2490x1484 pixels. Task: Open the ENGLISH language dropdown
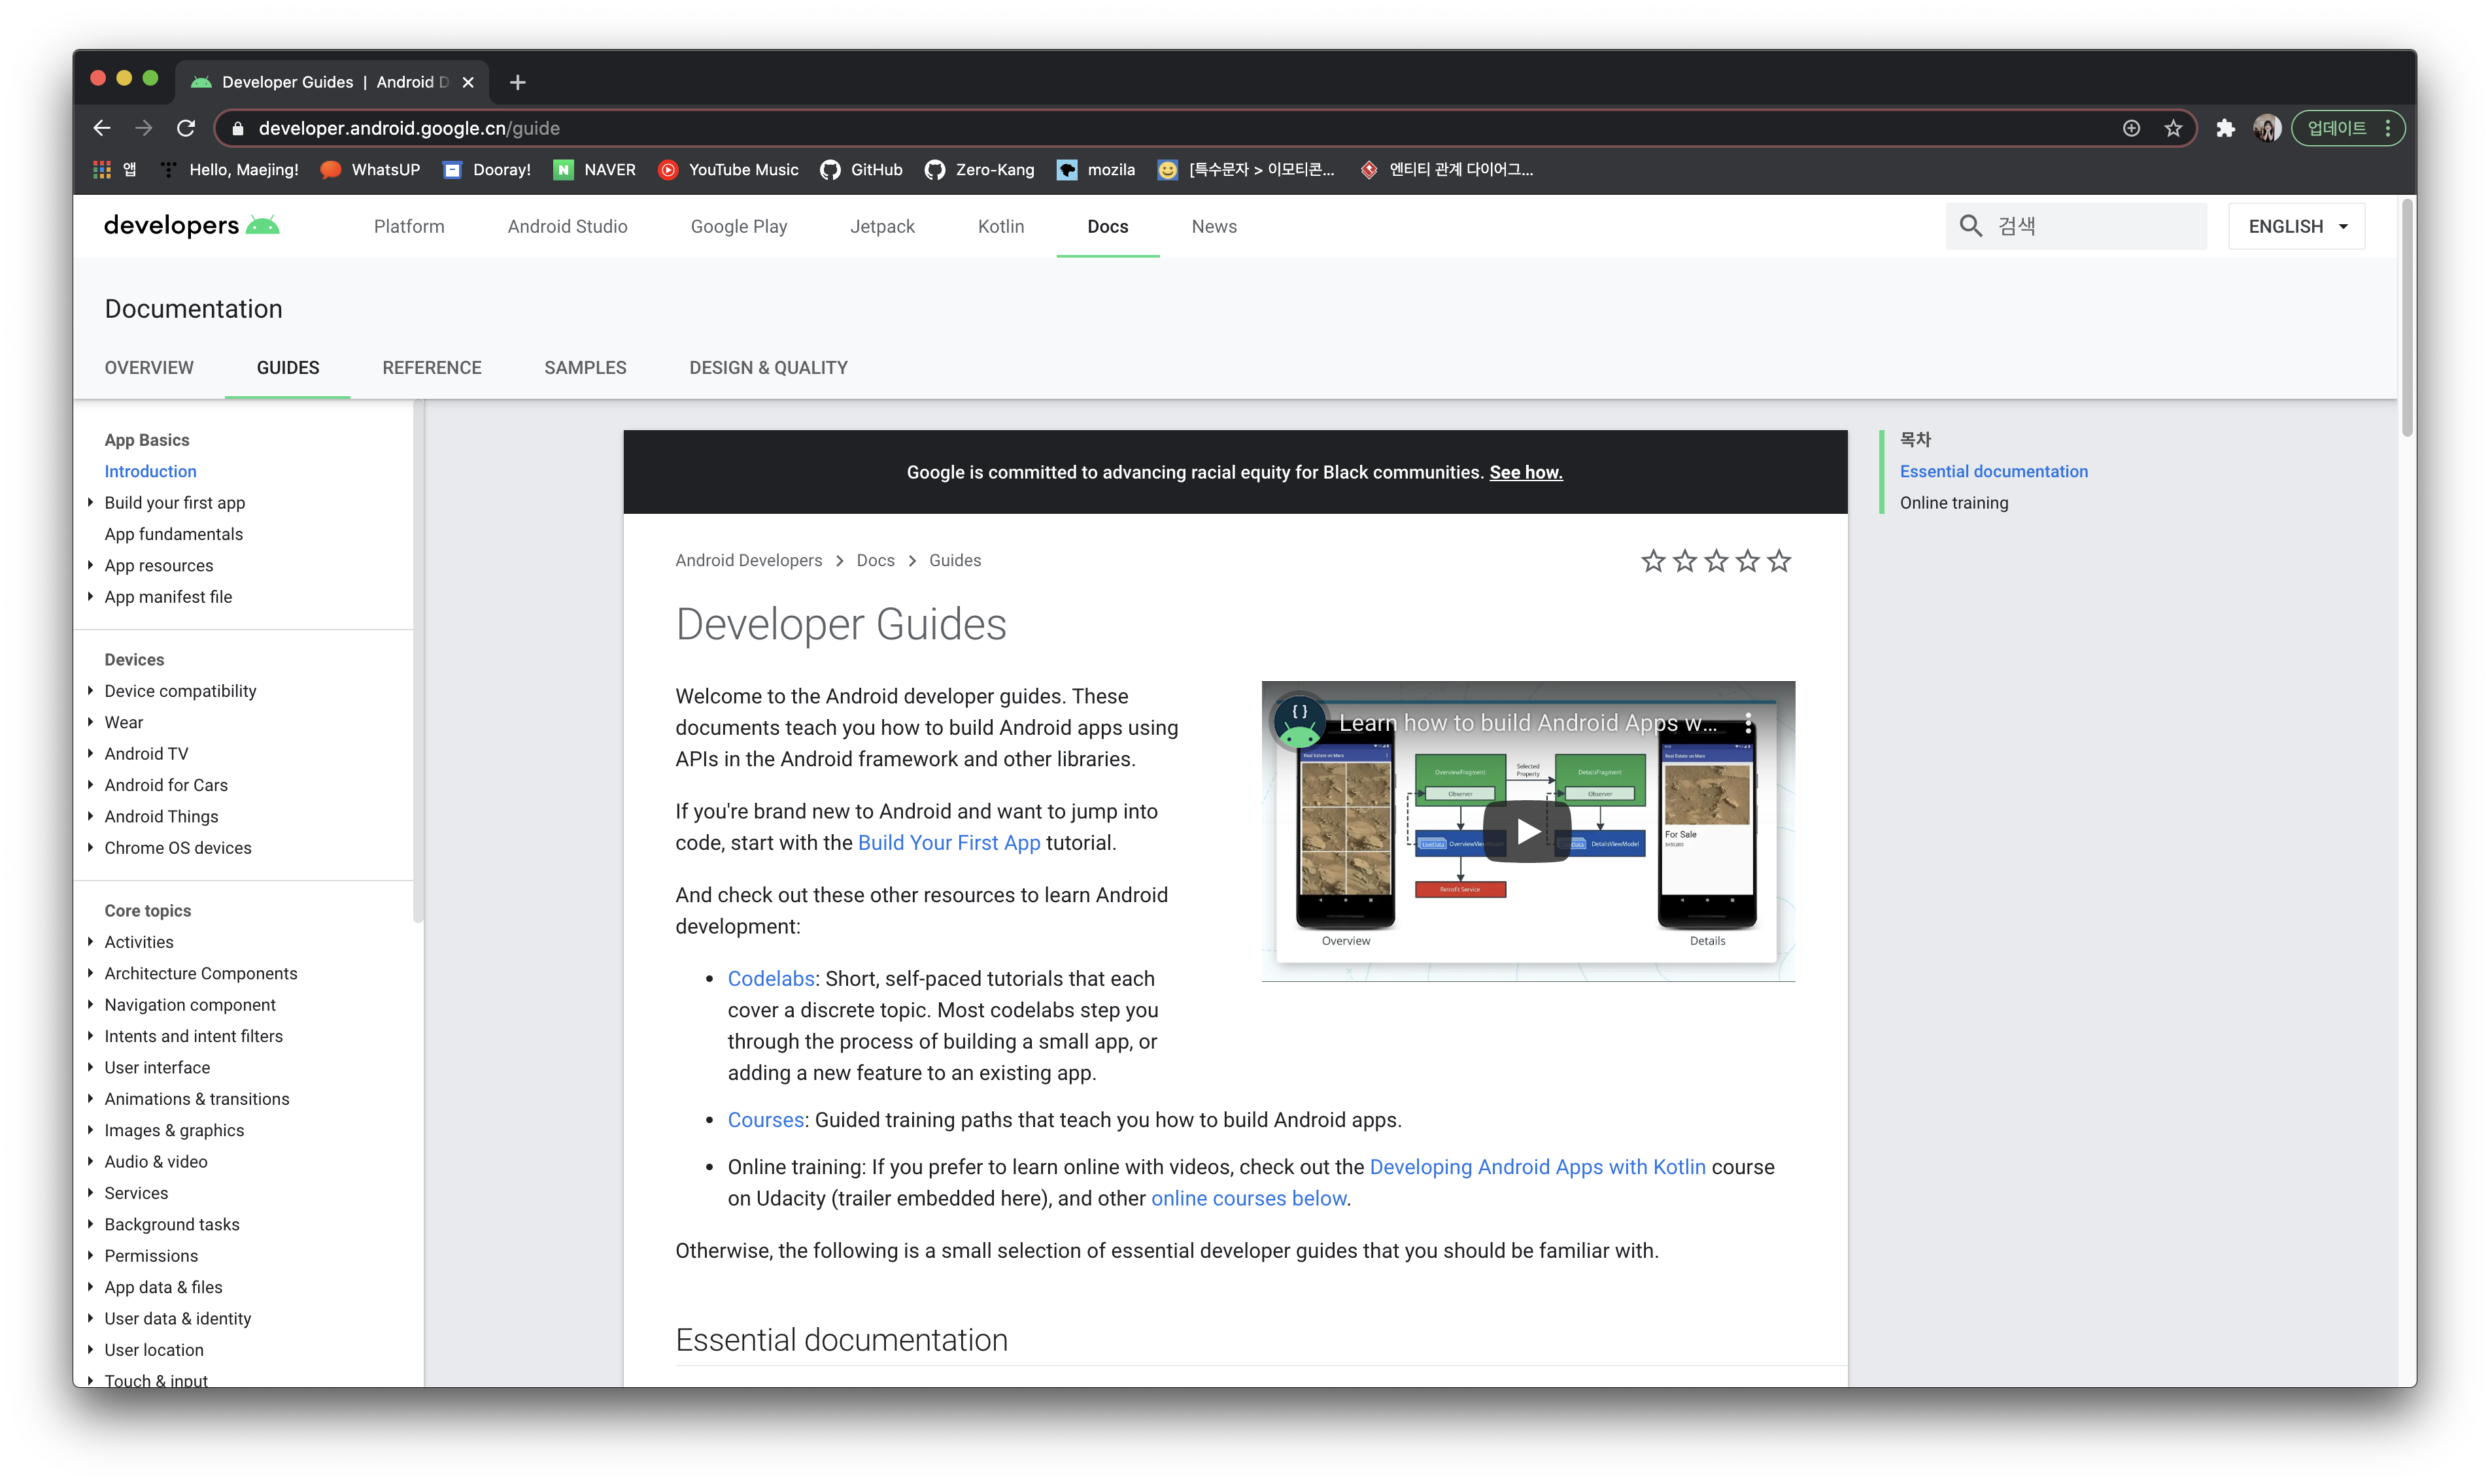(2296, 227)
